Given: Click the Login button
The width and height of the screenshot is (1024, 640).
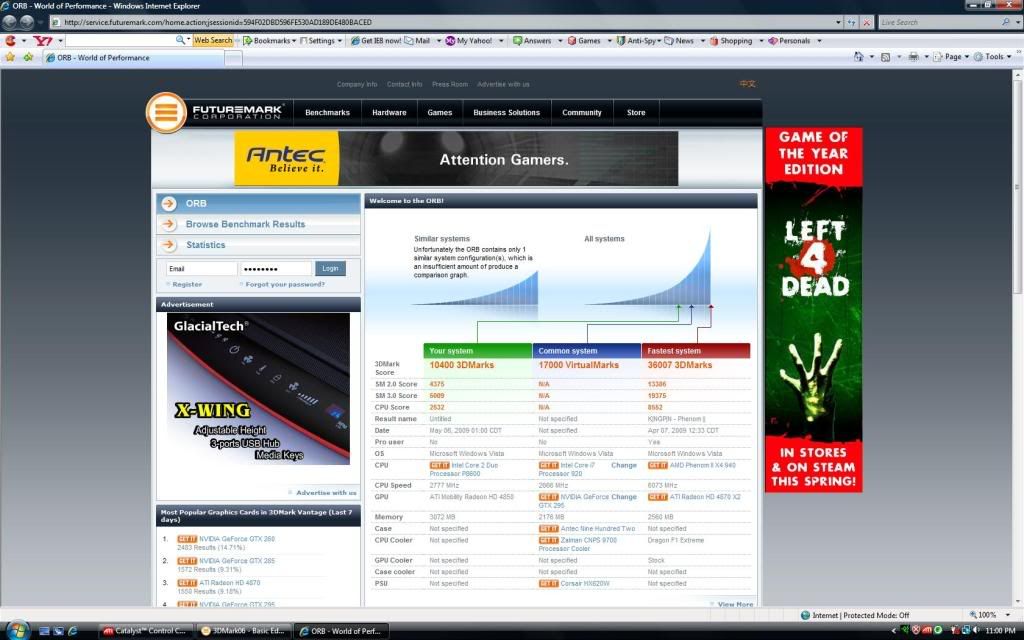Looking at the screenshot, I should [330, 268].
